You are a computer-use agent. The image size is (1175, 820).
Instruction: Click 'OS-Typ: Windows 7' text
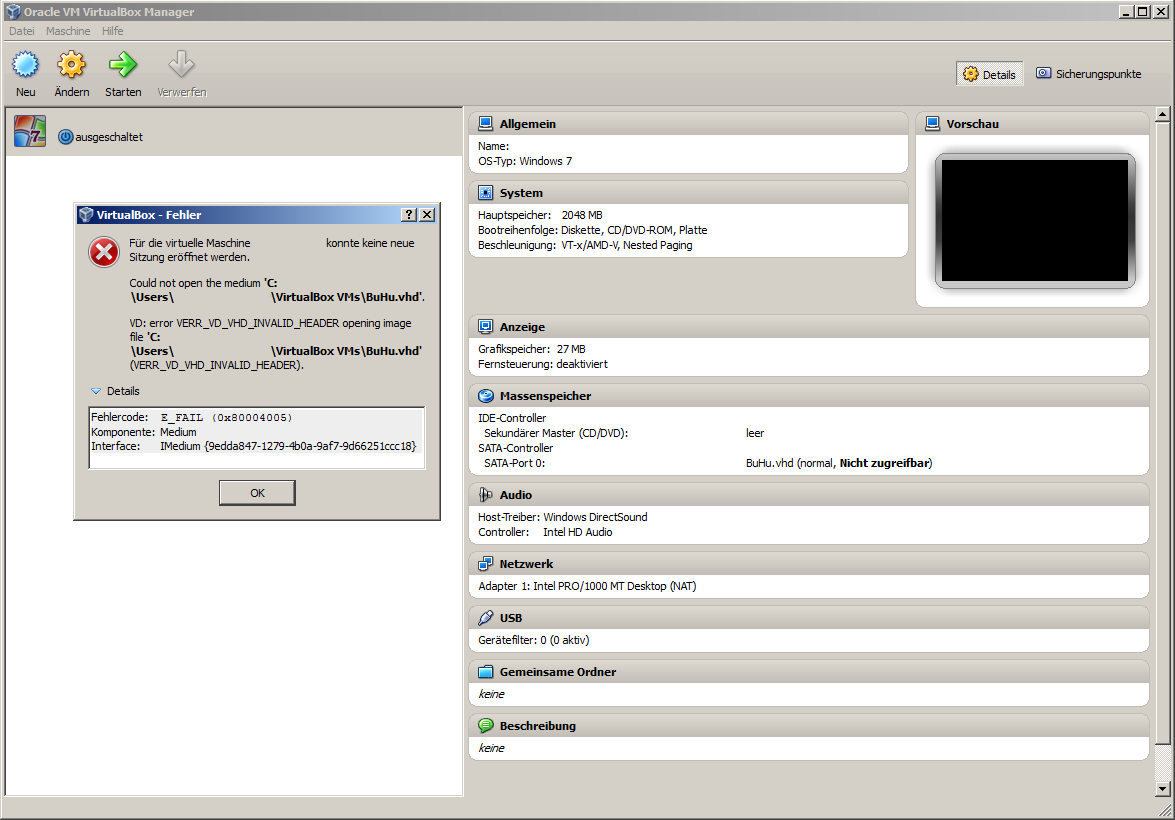pos(525,161)
